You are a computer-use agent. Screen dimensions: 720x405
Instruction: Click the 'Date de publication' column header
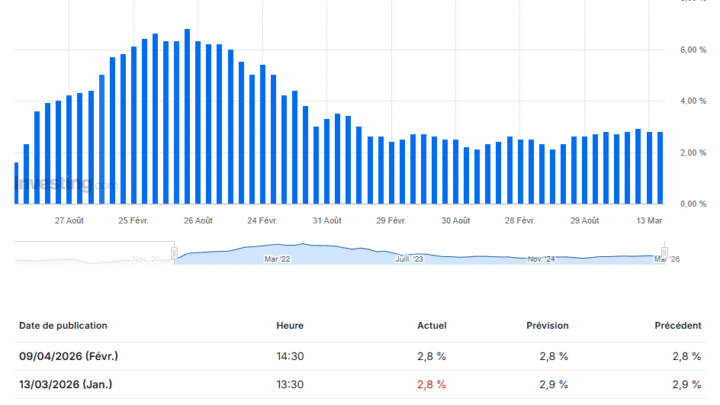63,325
